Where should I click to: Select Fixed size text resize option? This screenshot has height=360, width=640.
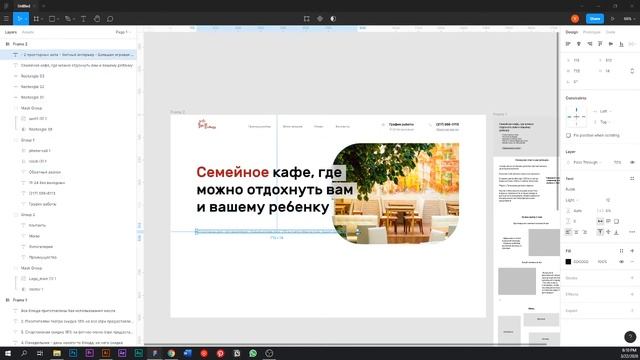click(616, 221)
